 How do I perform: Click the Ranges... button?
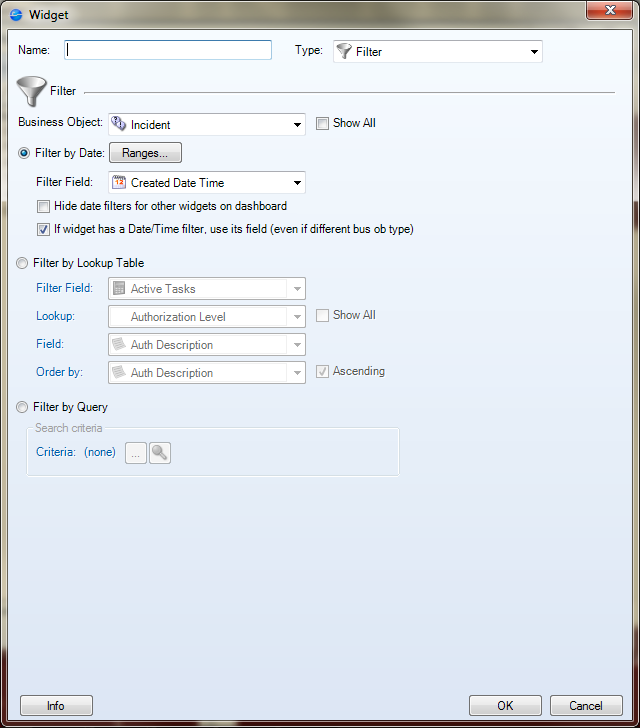[145, 153]
